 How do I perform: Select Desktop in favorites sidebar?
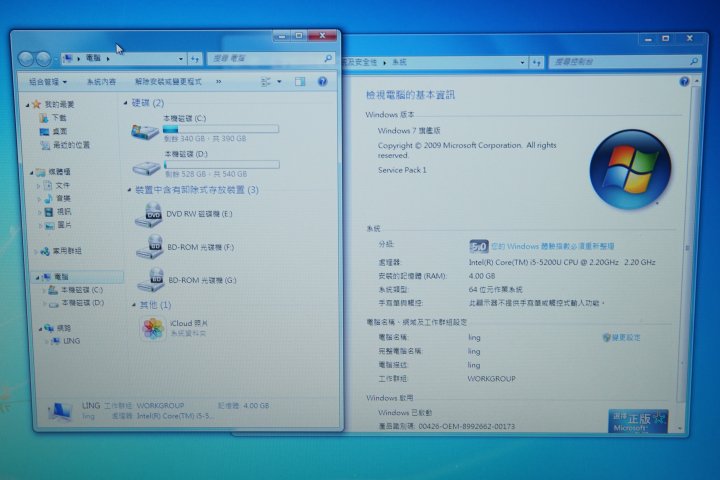tap(53, 131)
